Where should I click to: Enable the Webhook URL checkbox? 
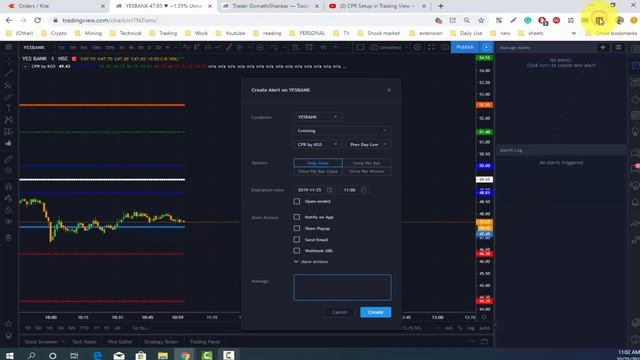[x=297, y=250]
